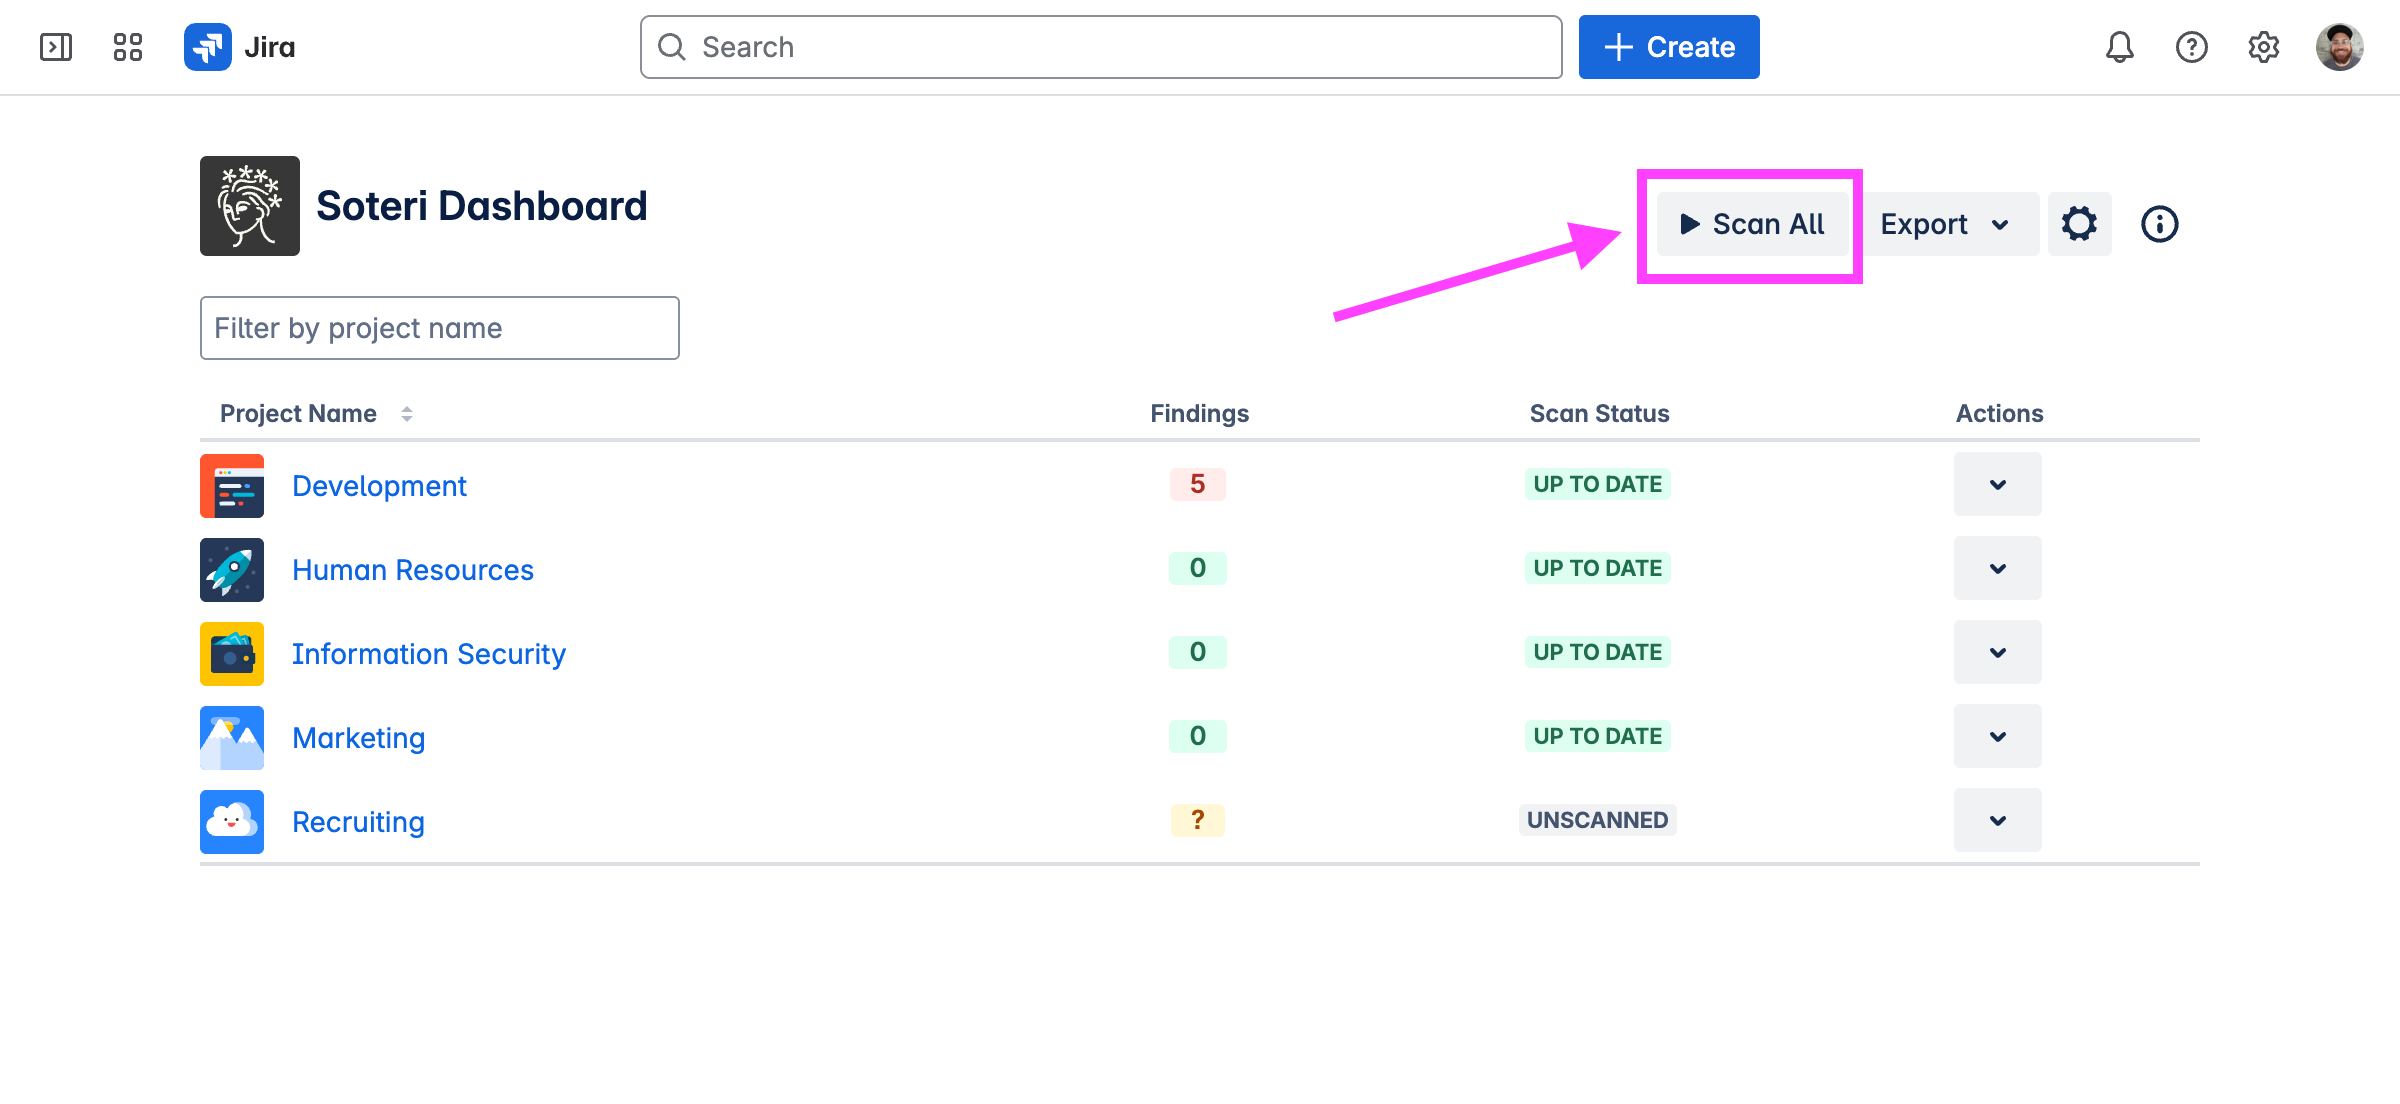
Task: Focus the Filter by project name field
Action: [439, 328]
